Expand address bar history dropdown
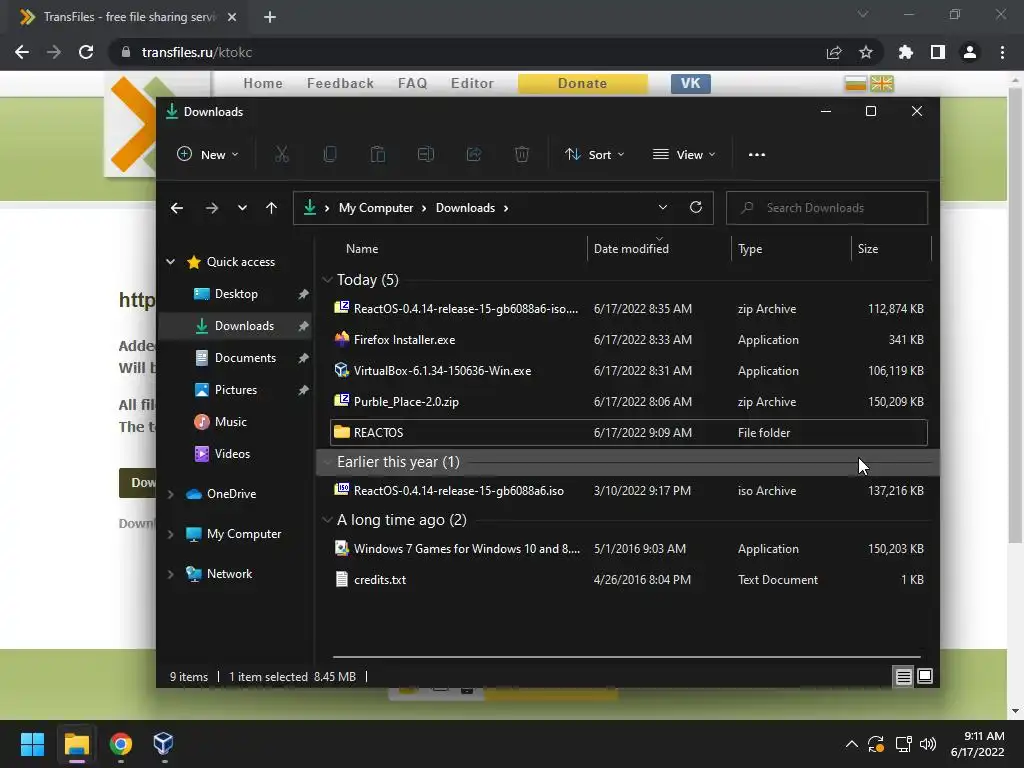This screenshot has width=1024, height=768. pyautogui.click(x=663, y=207)
